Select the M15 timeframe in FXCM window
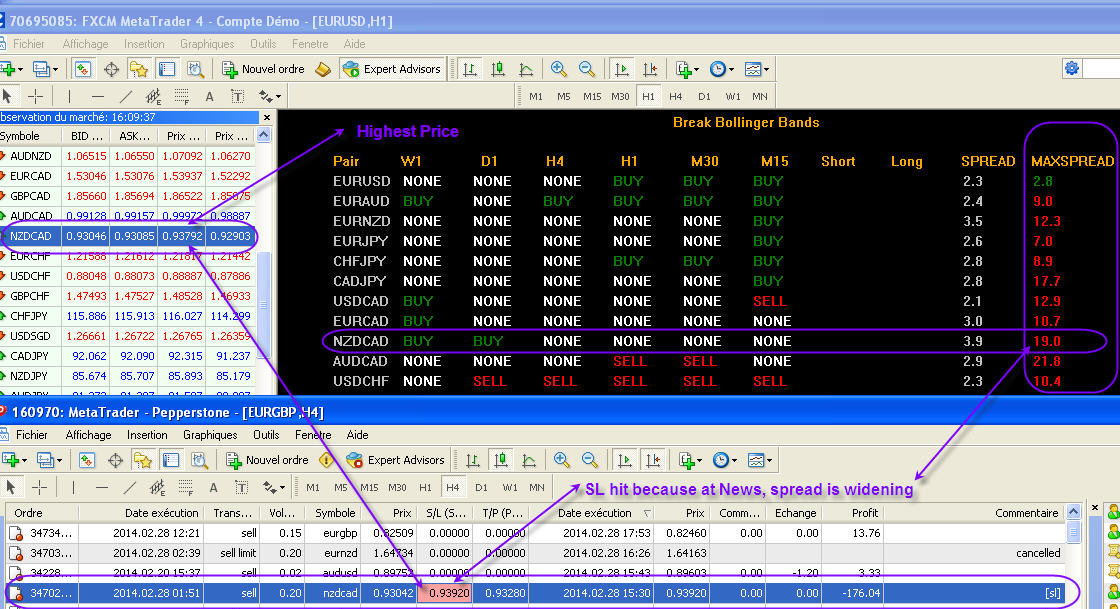The height and width of the screenshot is (609, 1120). [x=592, y=96]
